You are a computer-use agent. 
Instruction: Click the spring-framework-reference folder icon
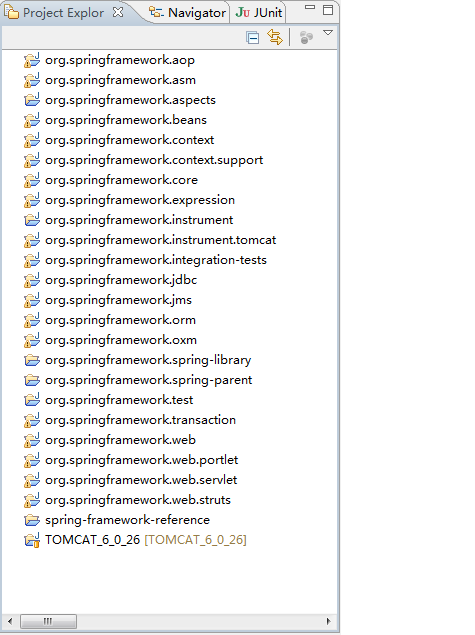coord(32,520)
